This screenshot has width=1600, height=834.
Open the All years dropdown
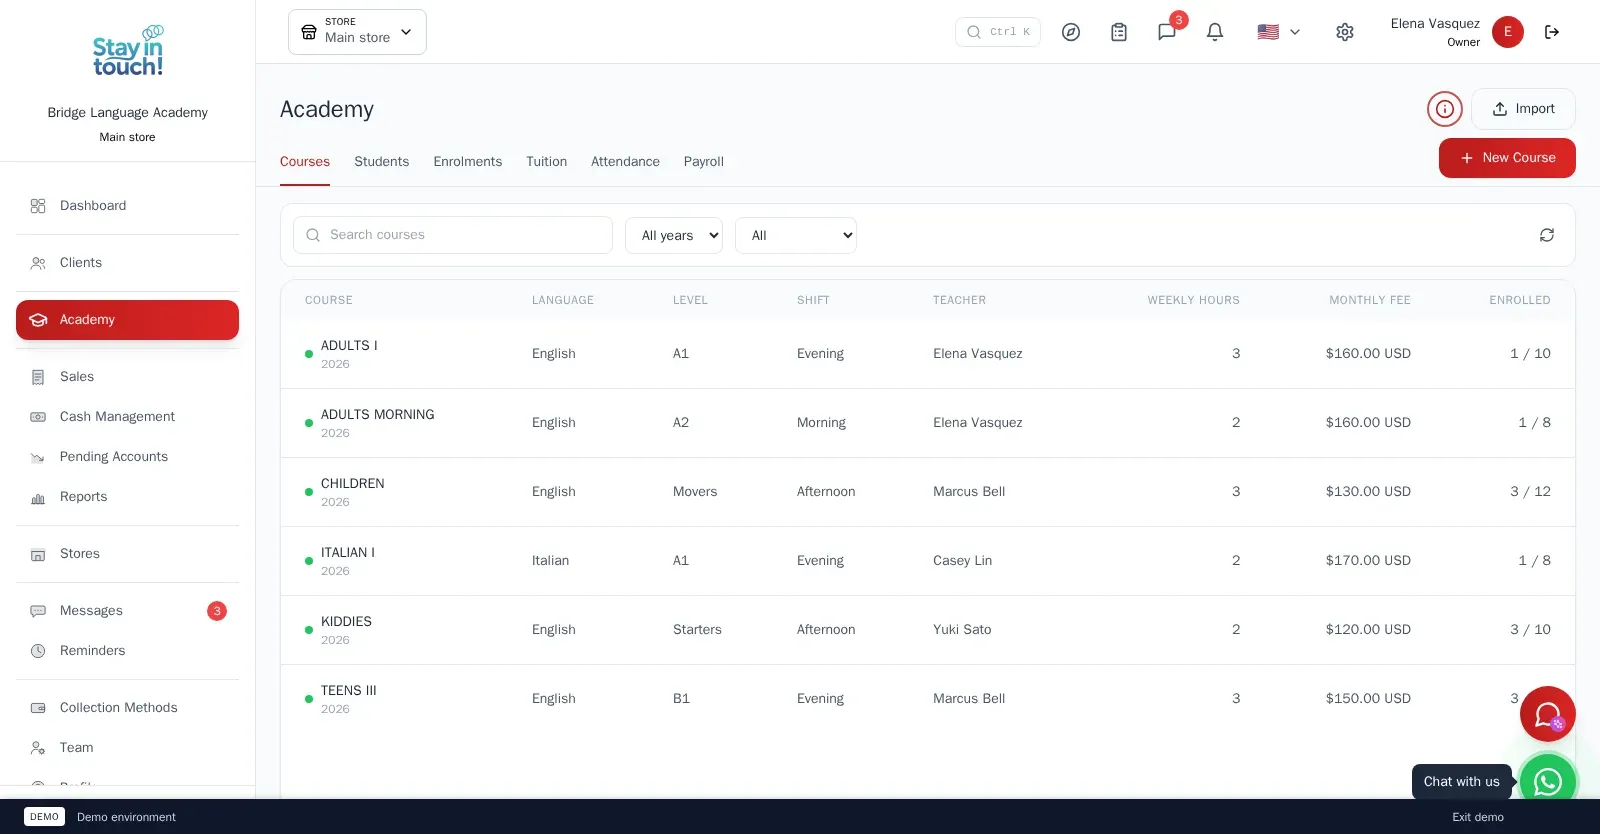(674, 236)
